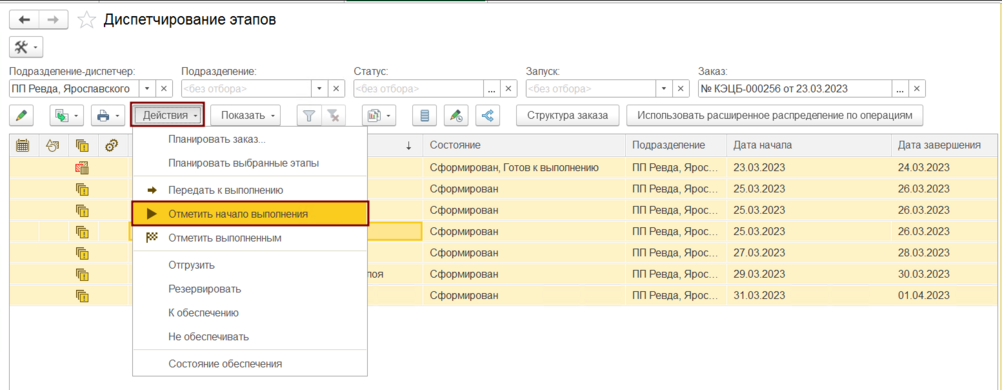Clear the Заказ field with X

click(x=918, y=88)
